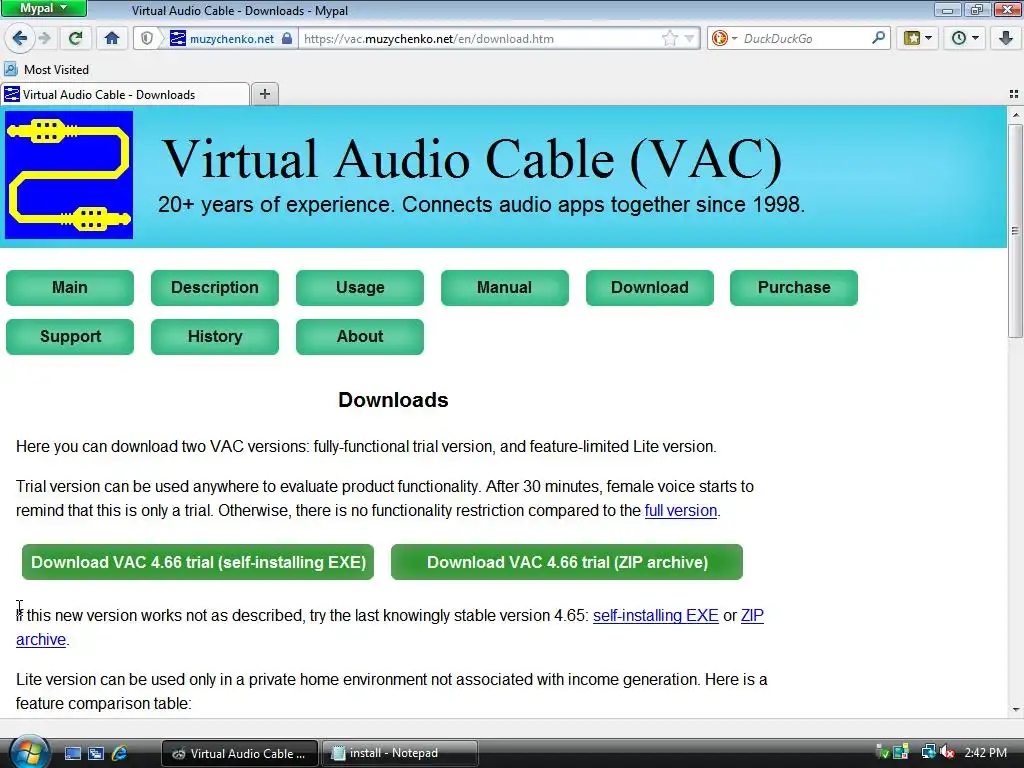Open the Most Visited bookmarks folder
The height and width of the screenshot is (768, 1024).
[x=46, y=69]
